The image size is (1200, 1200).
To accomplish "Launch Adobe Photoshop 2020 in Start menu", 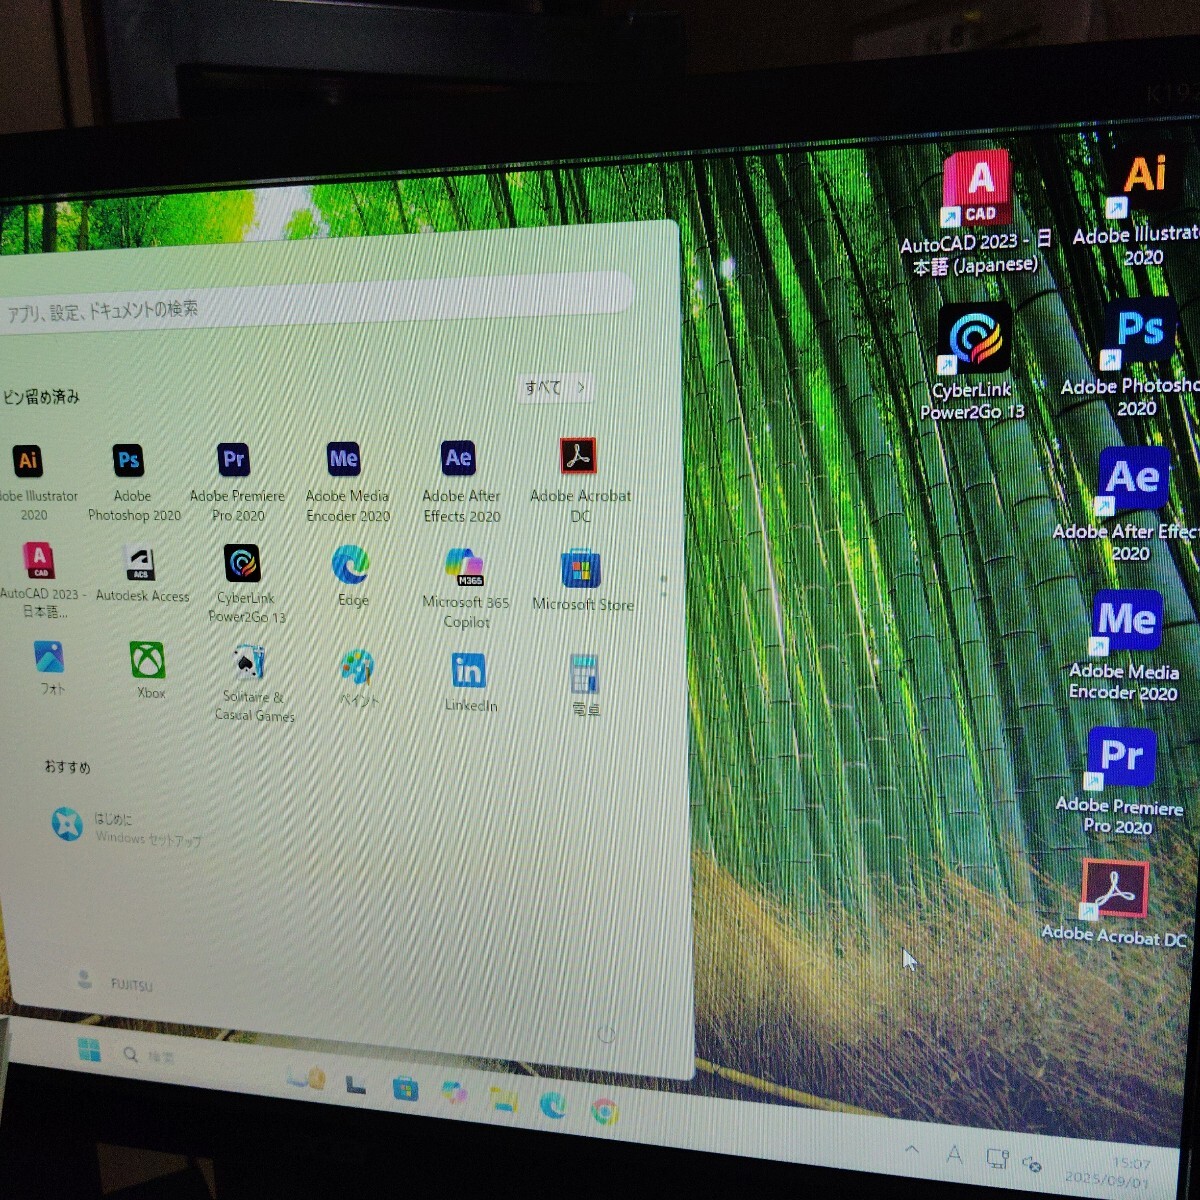I will 132,482.
